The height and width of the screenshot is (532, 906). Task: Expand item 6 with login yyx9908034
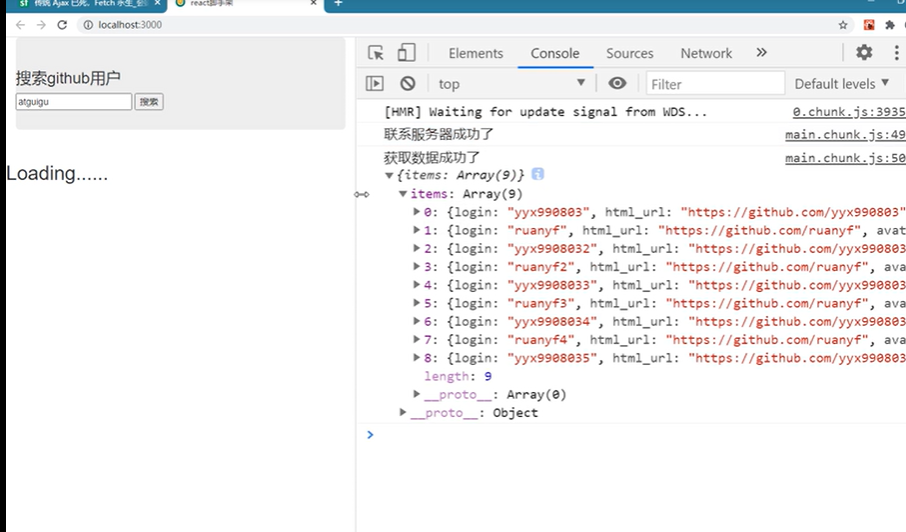pos(416,321)
